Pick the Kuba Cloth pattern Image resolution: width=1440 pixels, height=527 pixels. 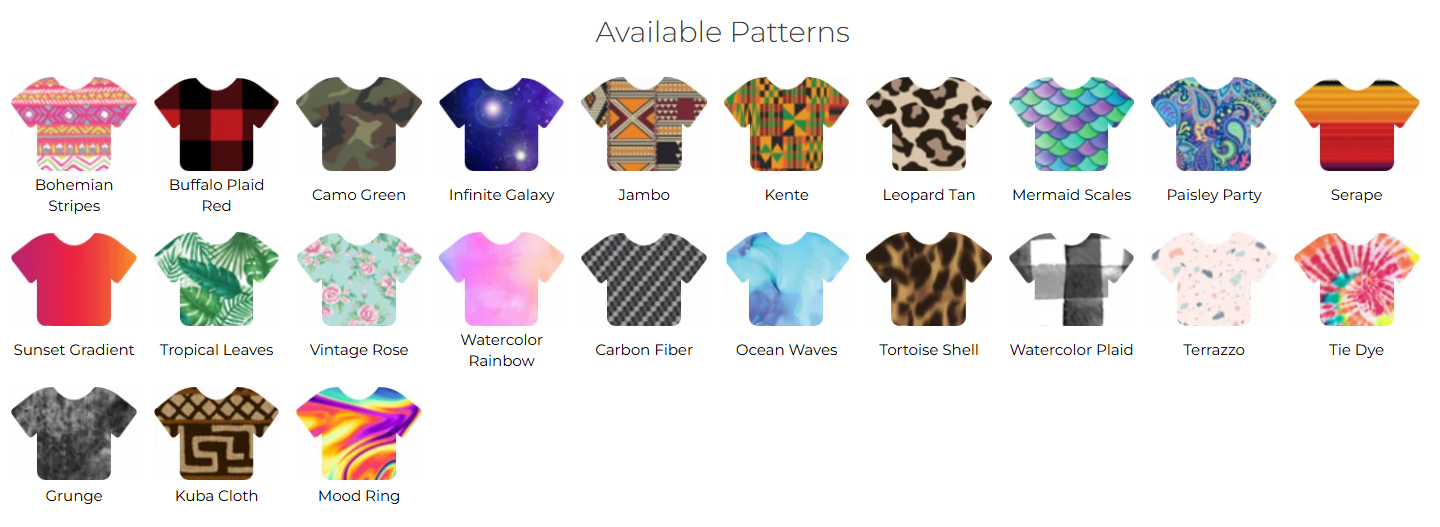[x=216, y=434]
